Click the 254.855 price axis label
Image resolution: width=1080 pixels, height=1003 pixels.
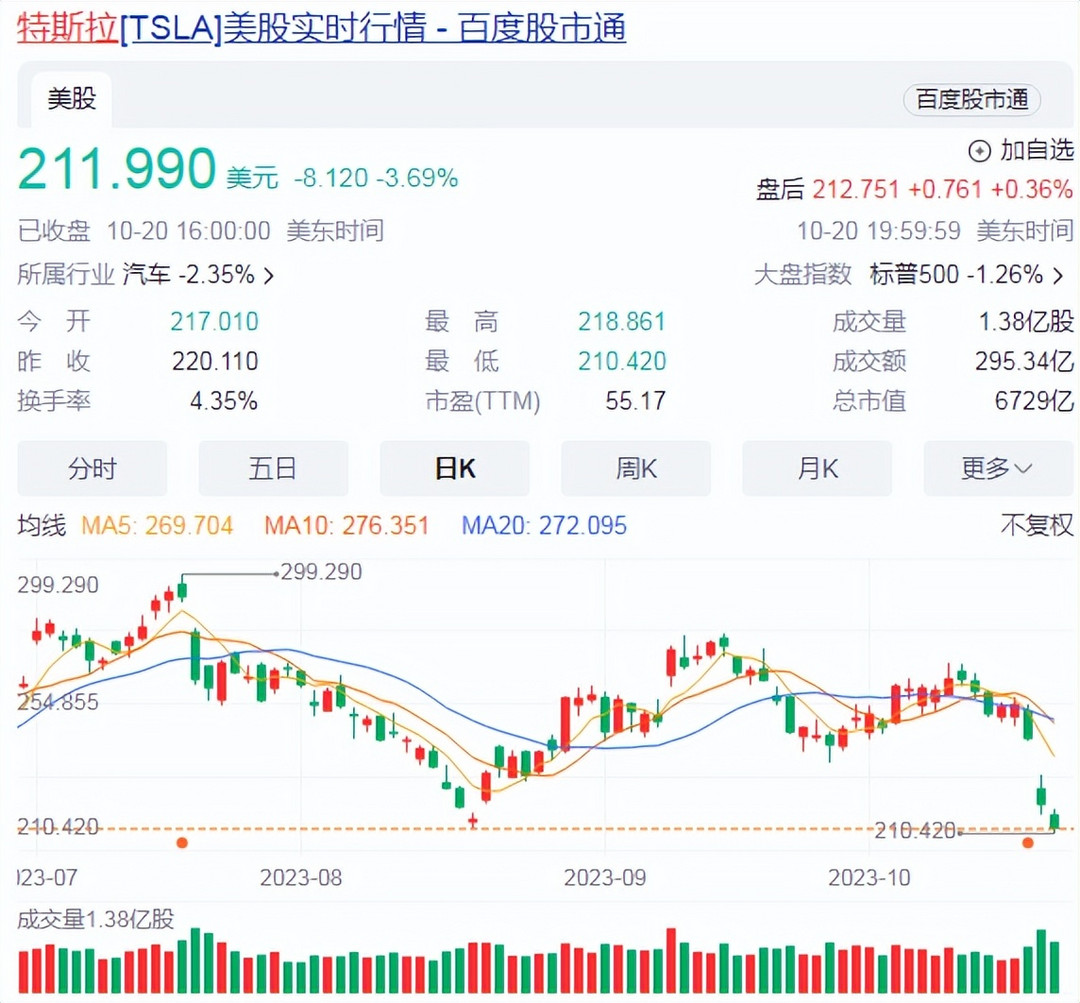(58, 702)
